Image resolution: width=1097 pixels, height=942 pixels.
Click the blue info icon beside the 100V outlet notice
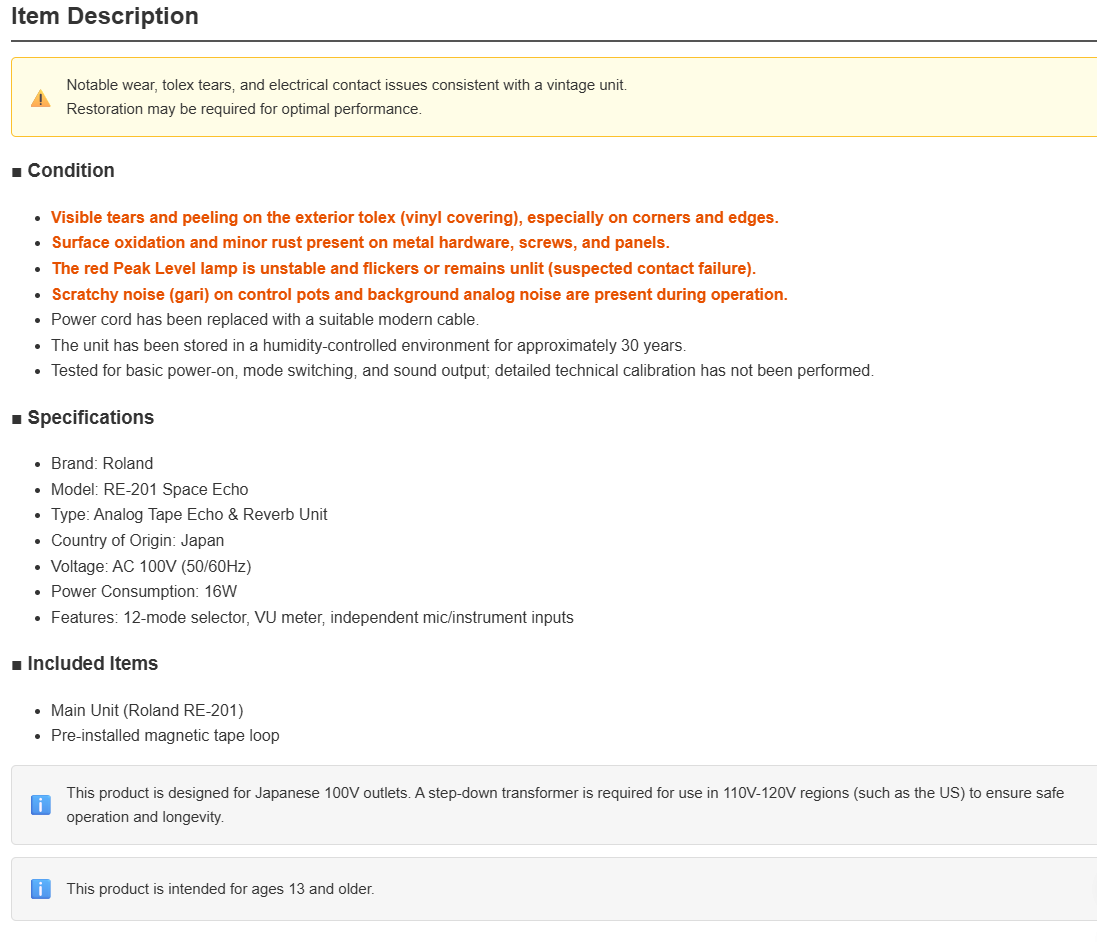point(41,805)
